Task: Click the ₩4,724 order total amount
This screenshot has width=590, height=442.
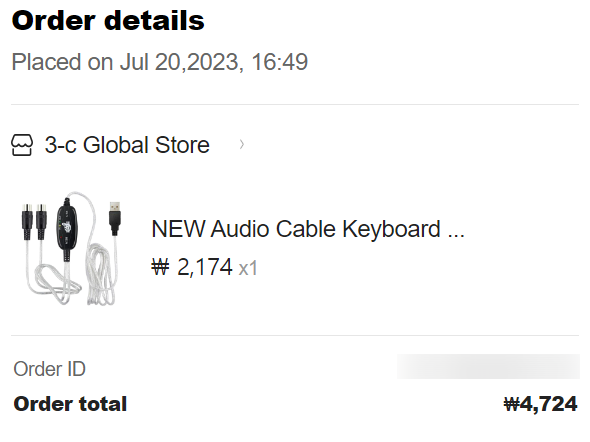Action: click(x=540, y=404)
